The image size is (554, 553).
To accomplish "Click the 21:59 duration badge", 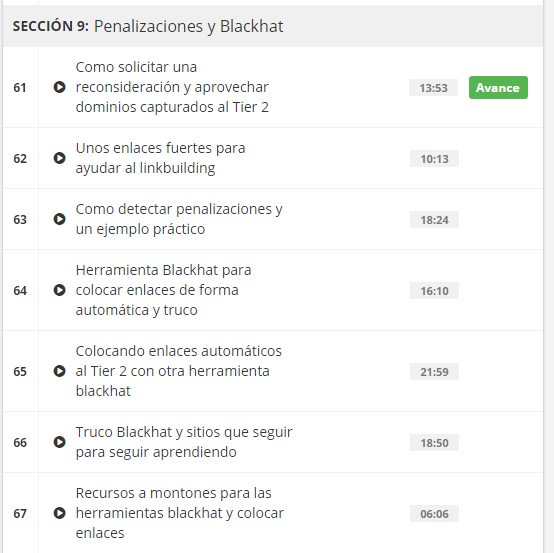I will pos(434,372).
